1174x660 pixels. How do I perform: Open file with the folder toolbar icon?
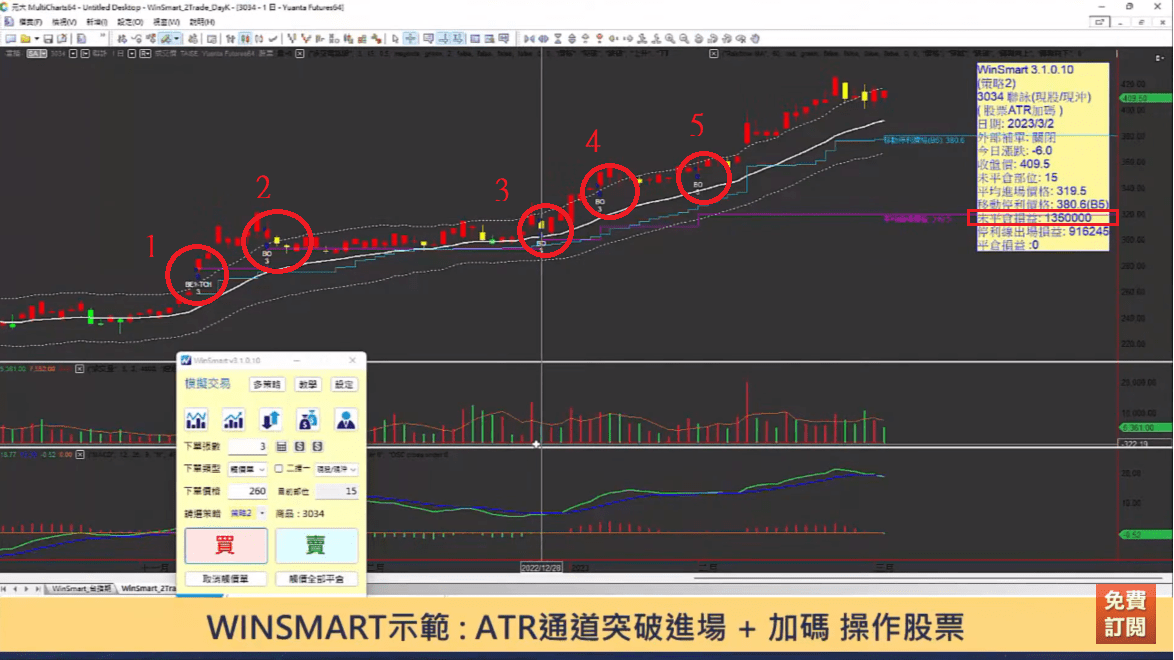(25, 38)
